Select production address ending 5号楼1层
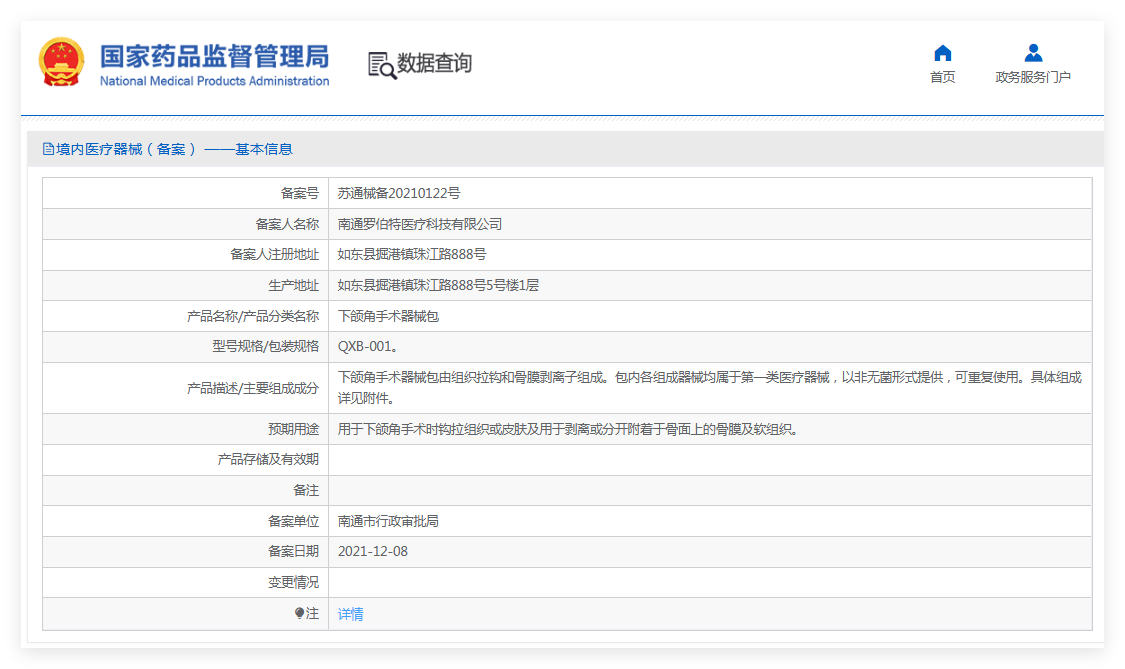The width and height of the screenshot is (1125, 669). [x=438, y=285]
